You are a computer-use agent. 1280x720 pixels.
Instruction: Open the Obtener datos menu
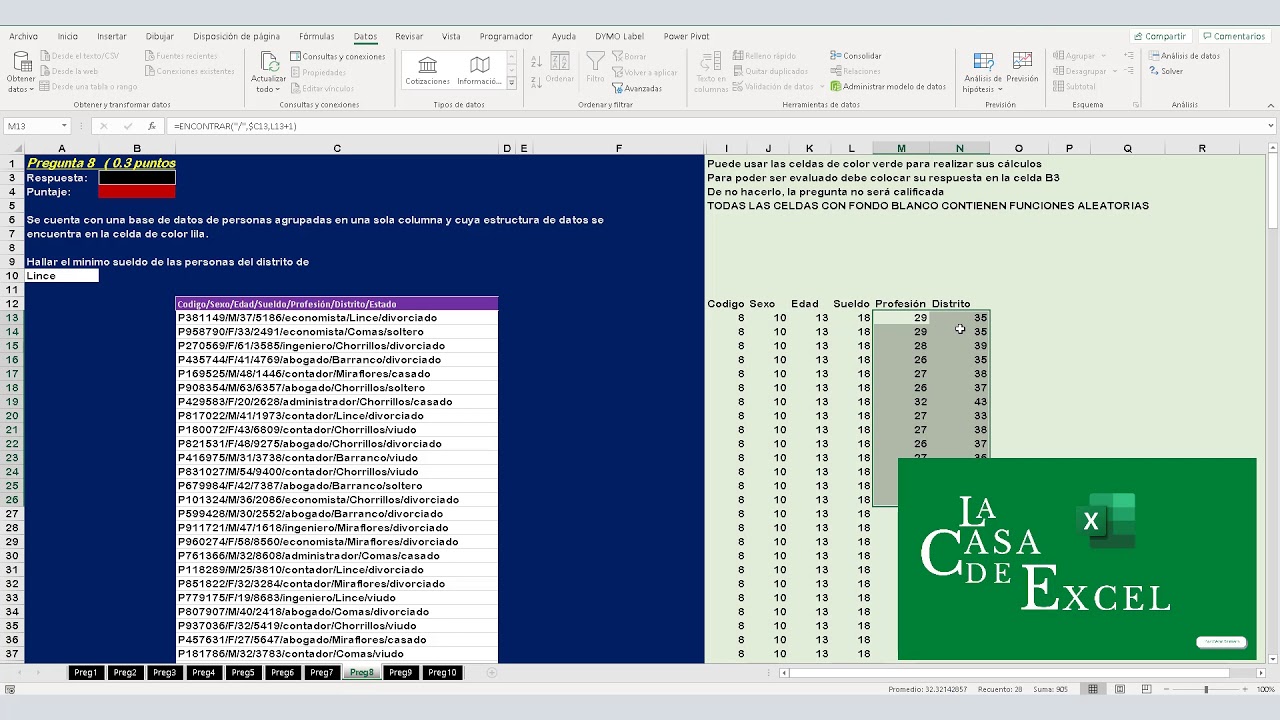[21, 70]
